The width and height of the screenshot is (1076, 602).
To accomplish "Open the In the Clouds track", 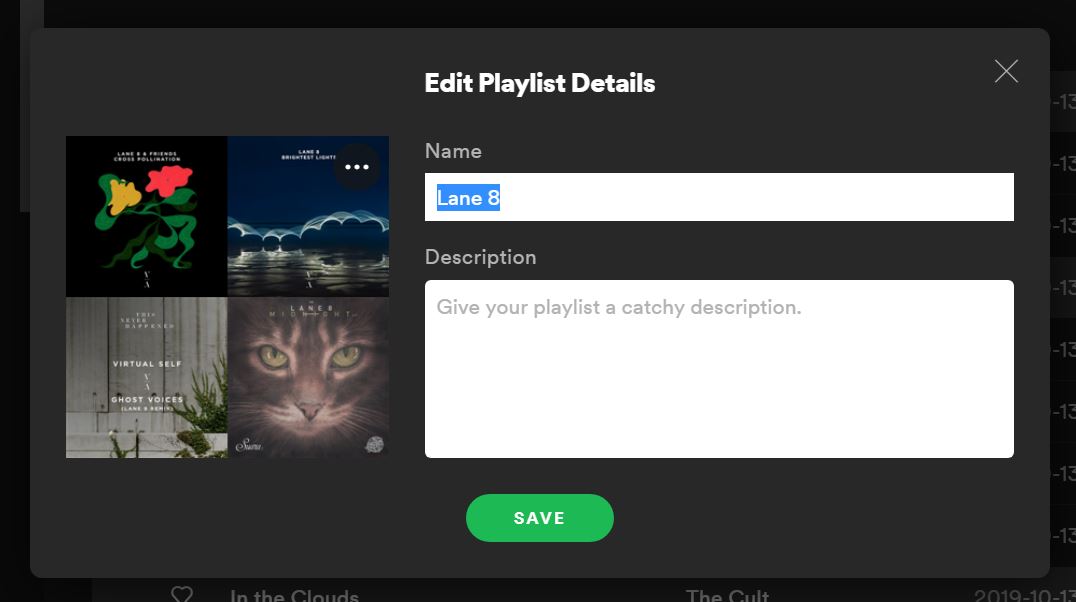I will click(294, 595).
